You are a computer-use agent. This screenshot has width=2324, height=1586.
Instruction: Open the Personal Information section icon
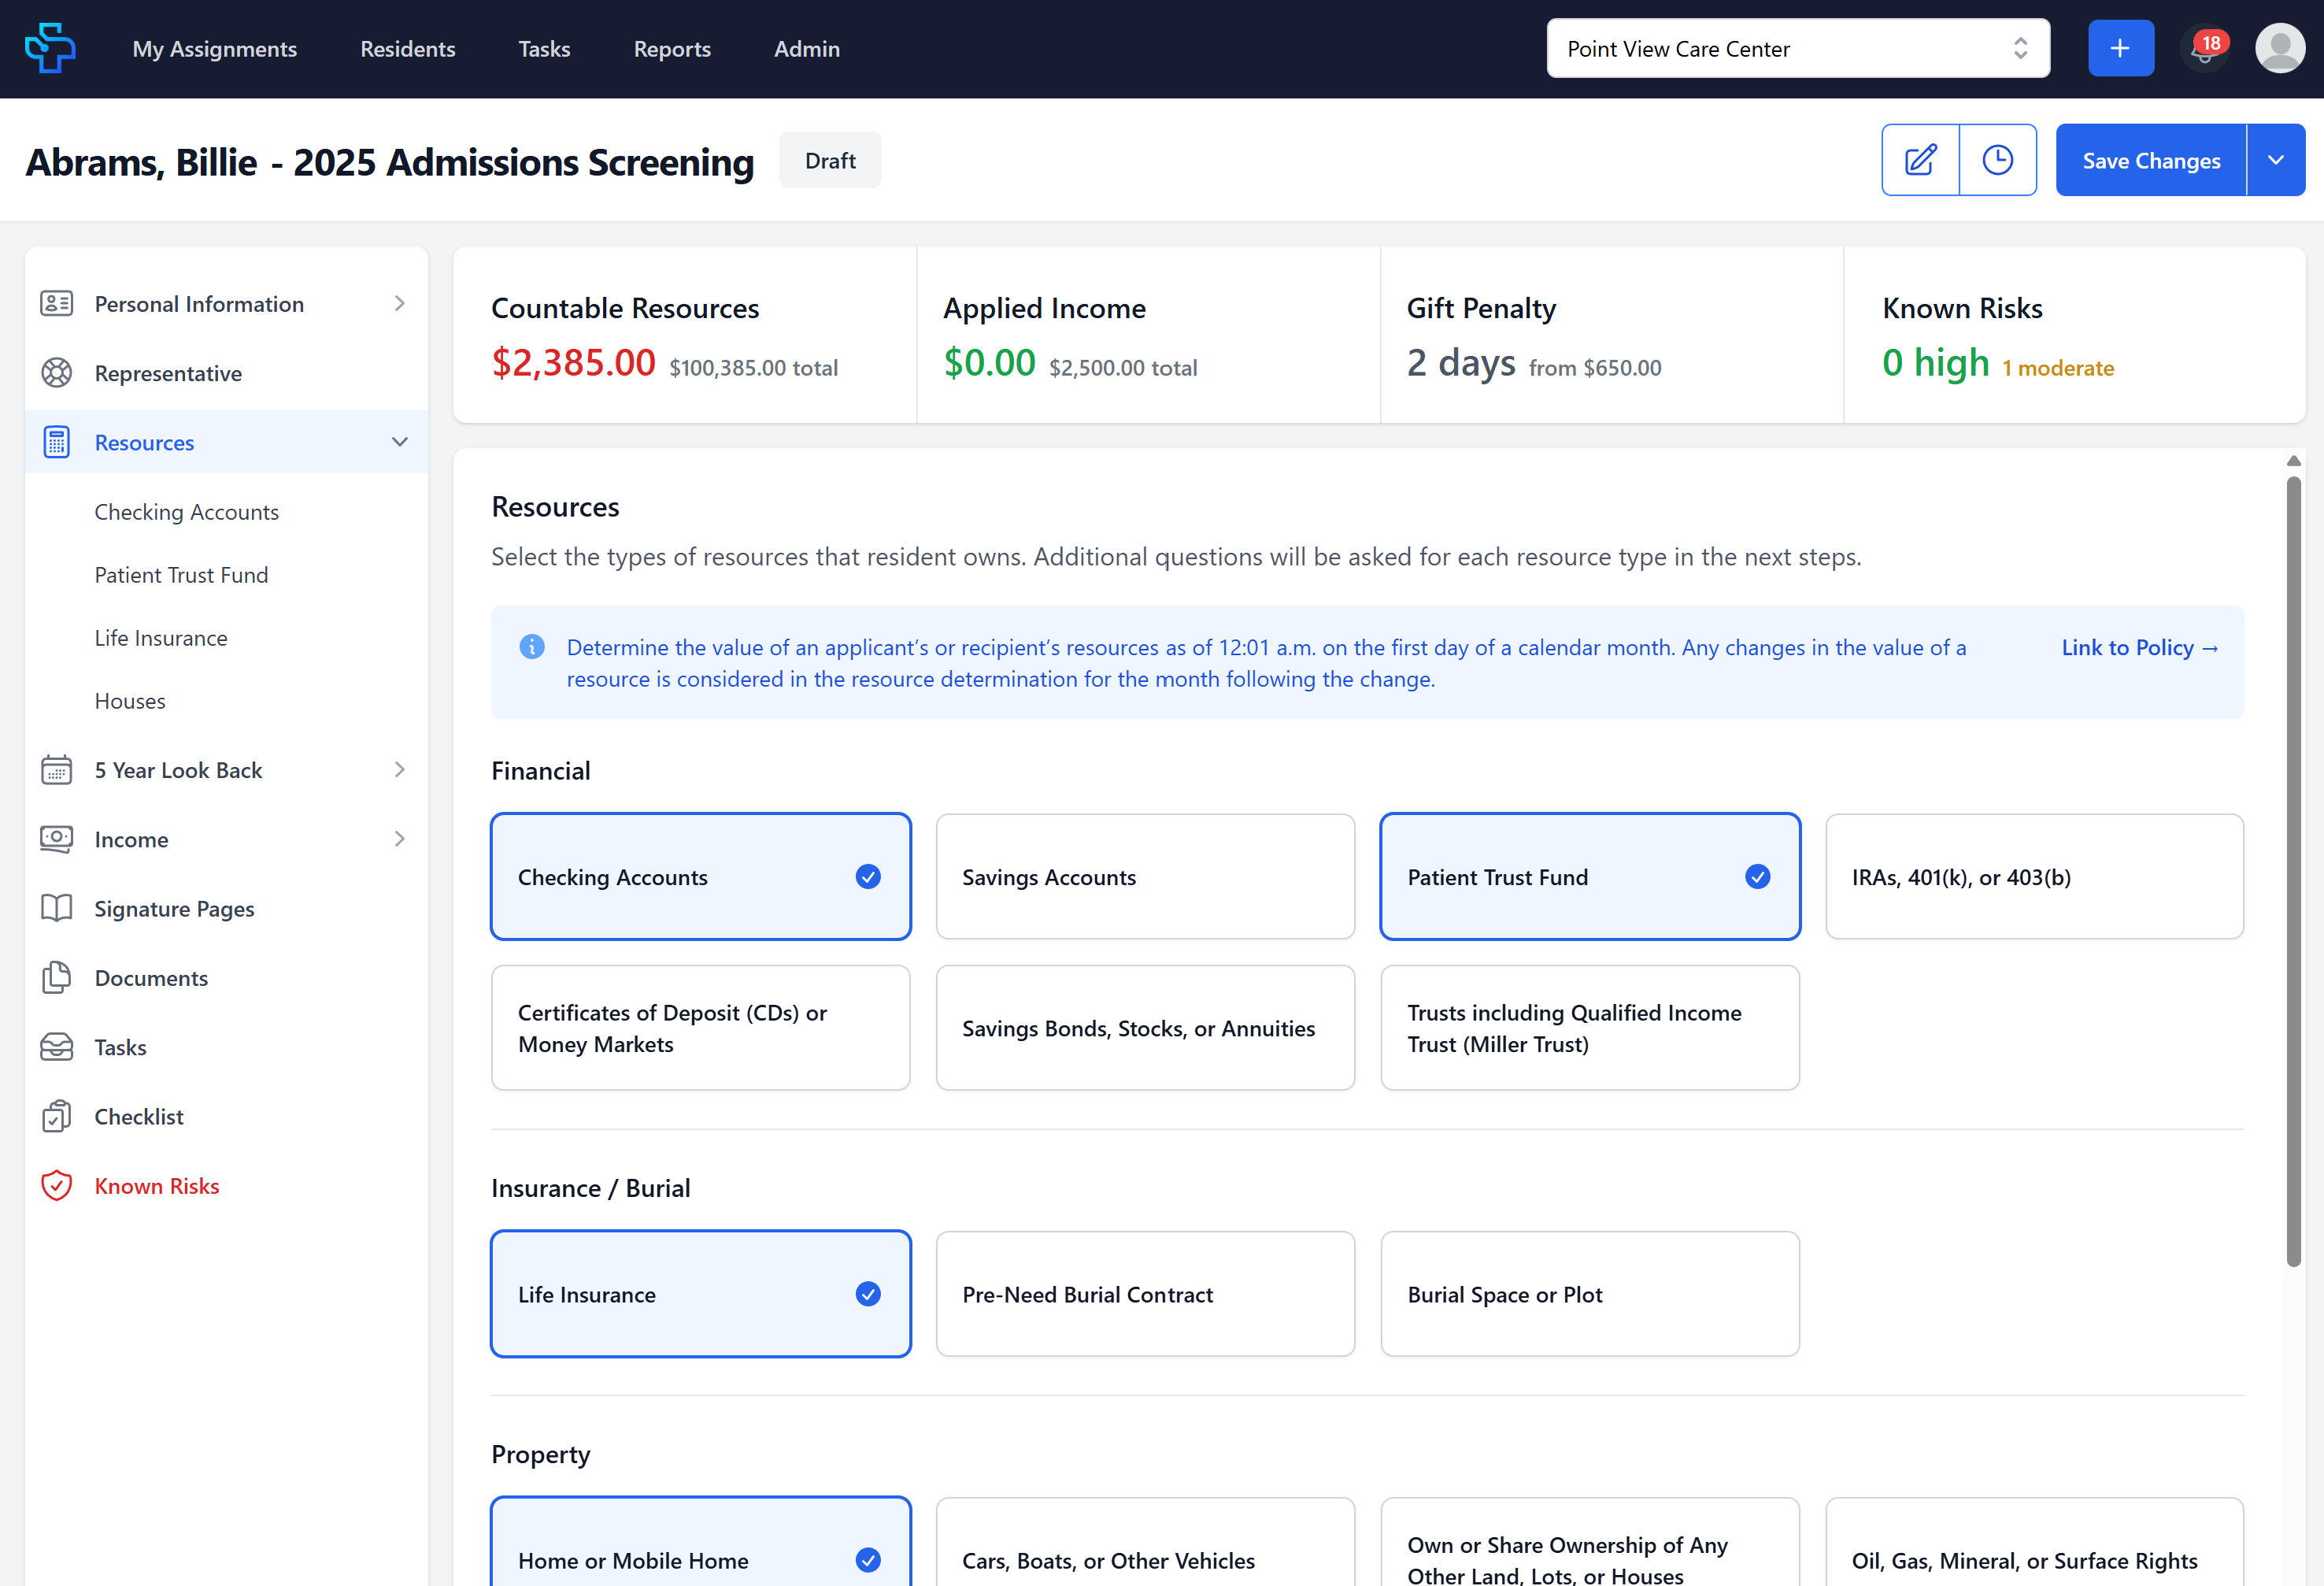tap(57, 303)
